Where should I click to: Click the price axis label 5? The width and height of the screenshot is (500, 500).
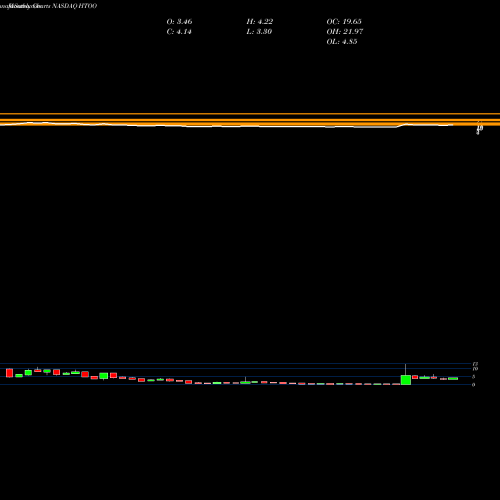(x=473, y=377)
